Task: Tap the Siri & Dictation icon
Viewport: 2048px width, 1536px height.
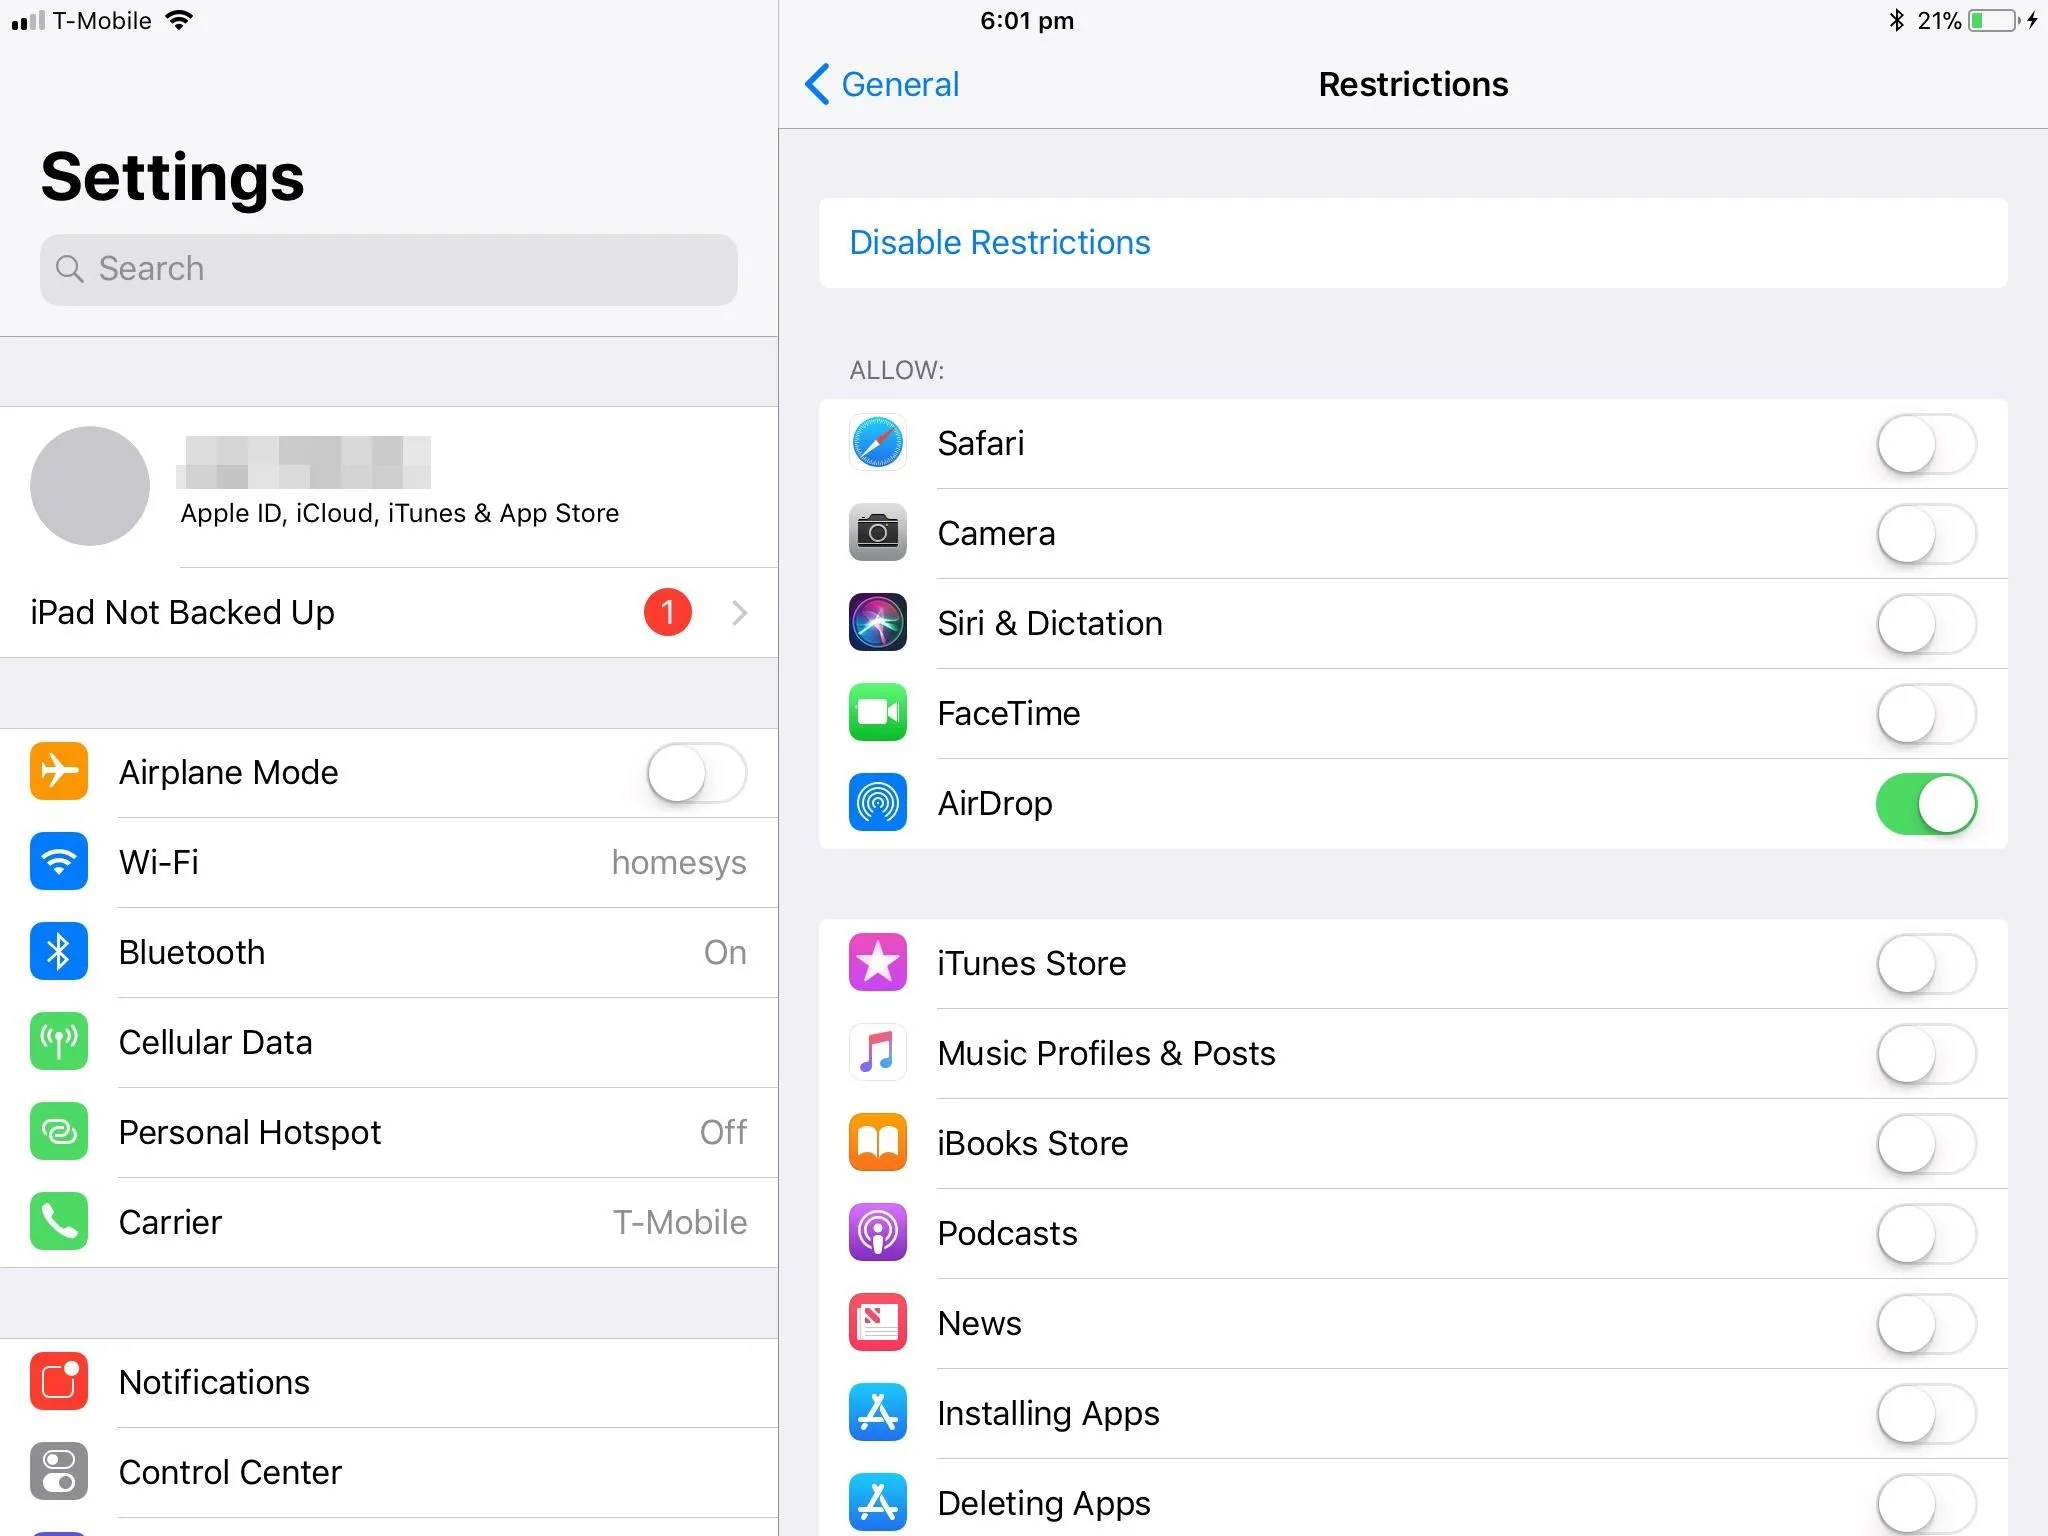Action: [877, 623]
